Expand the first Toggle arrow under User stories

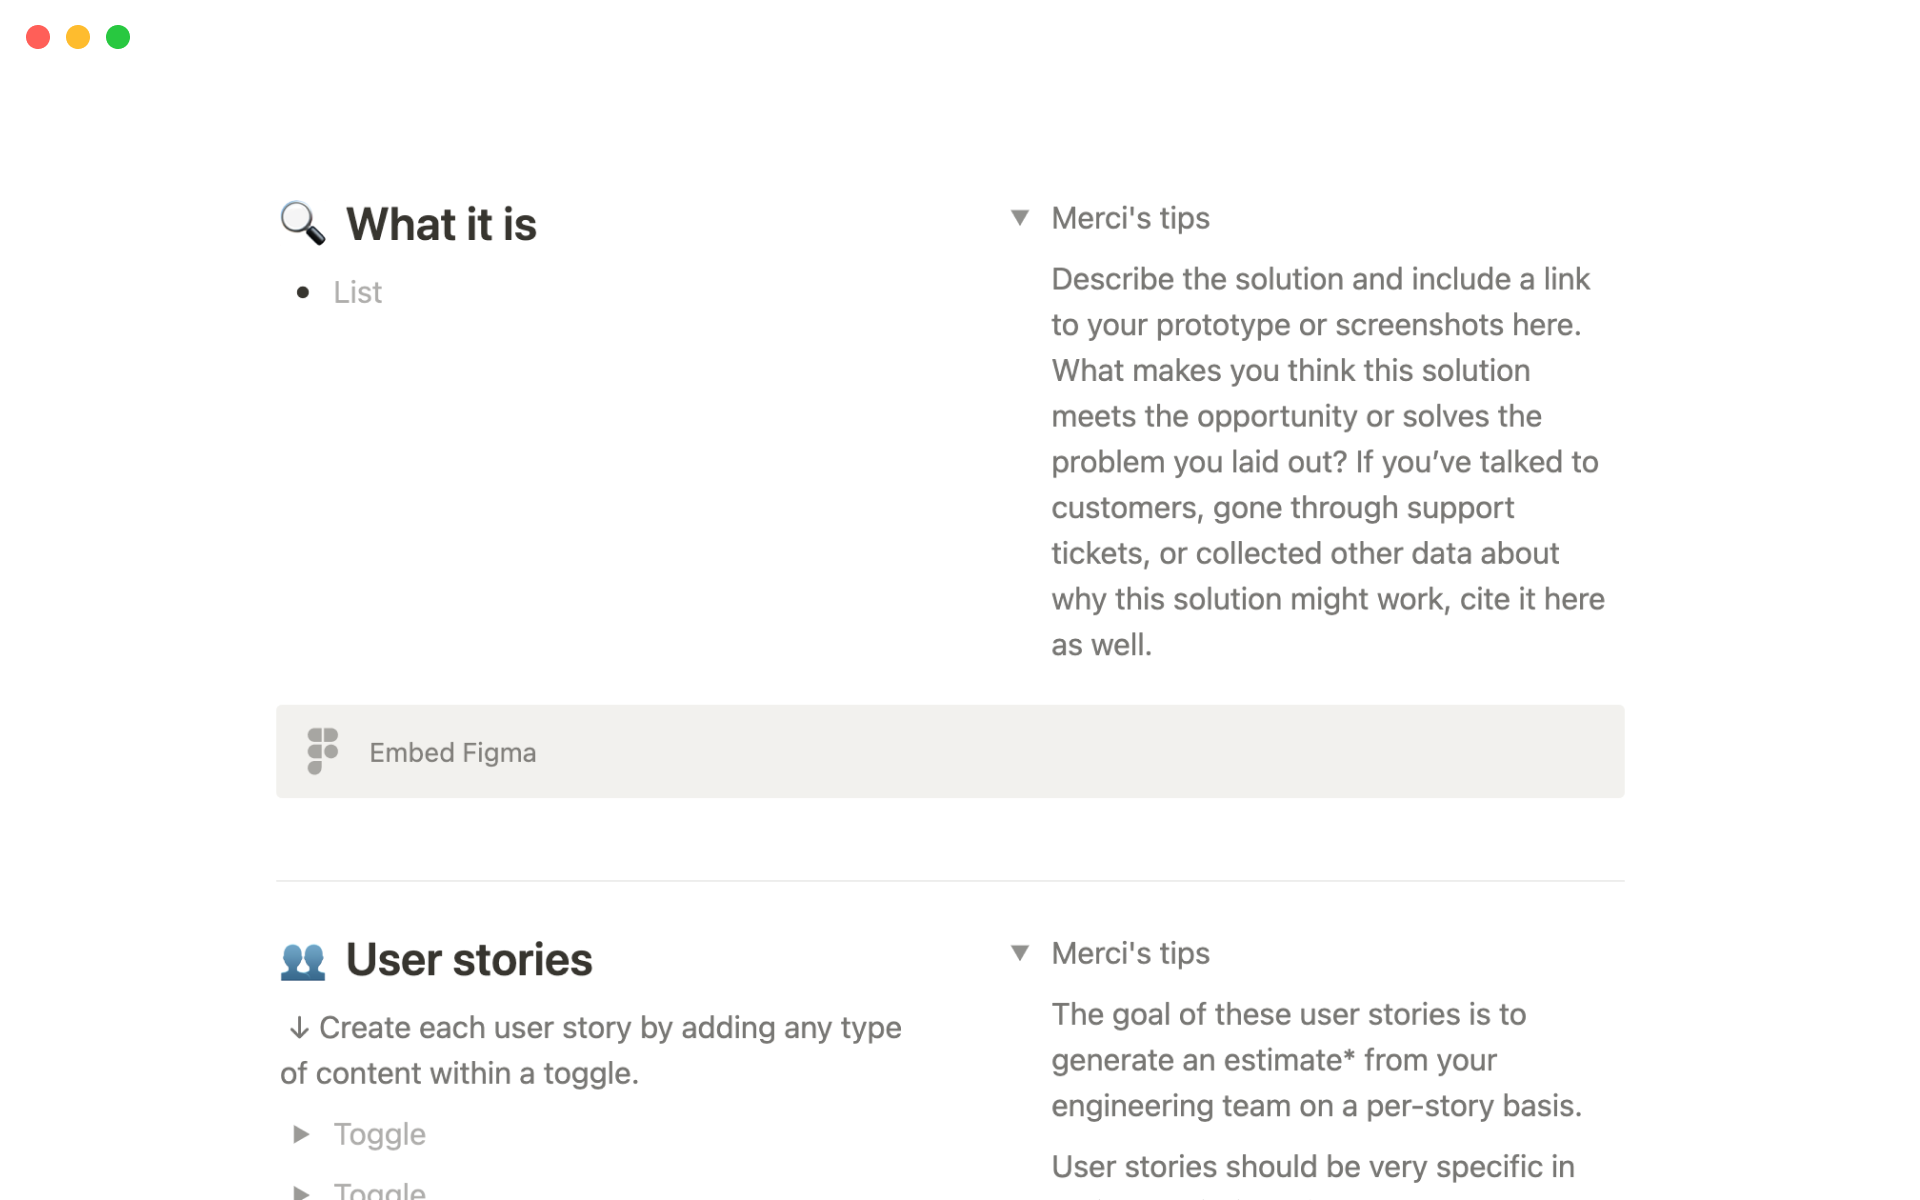coord(301,1134)
